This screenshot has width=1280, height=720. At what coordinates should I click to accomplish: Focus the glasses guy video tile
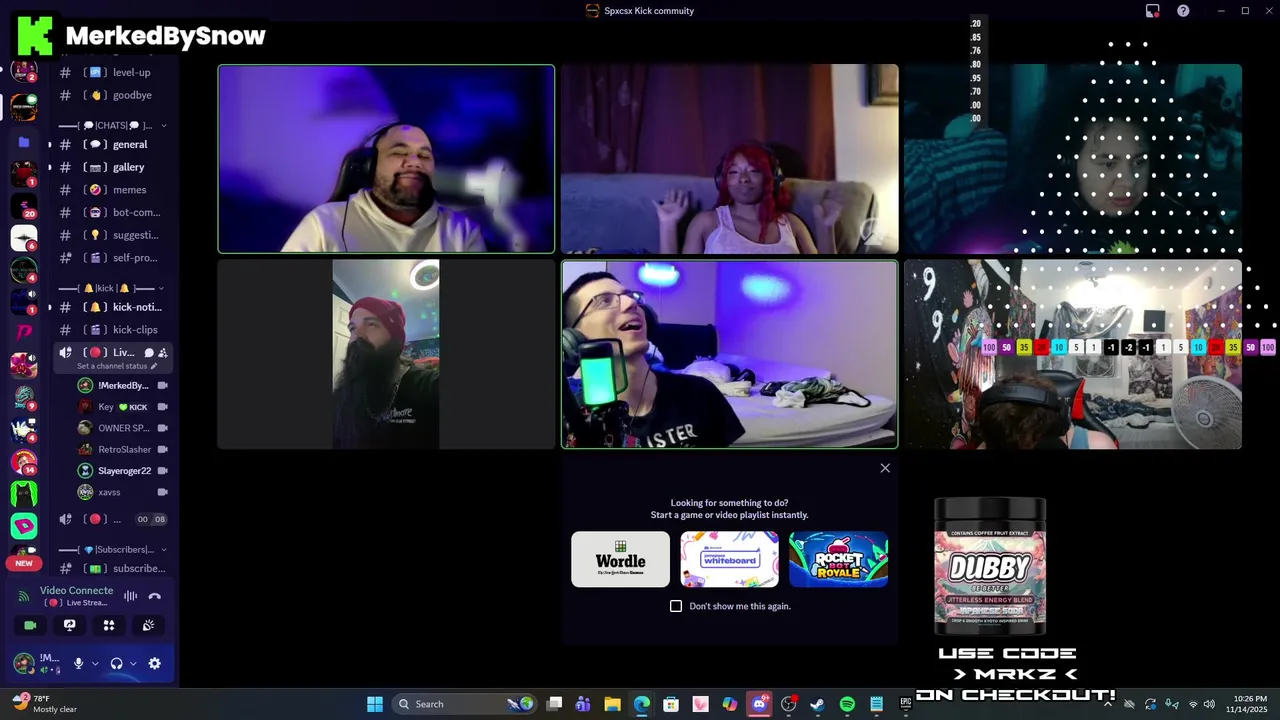pos(730,355)
